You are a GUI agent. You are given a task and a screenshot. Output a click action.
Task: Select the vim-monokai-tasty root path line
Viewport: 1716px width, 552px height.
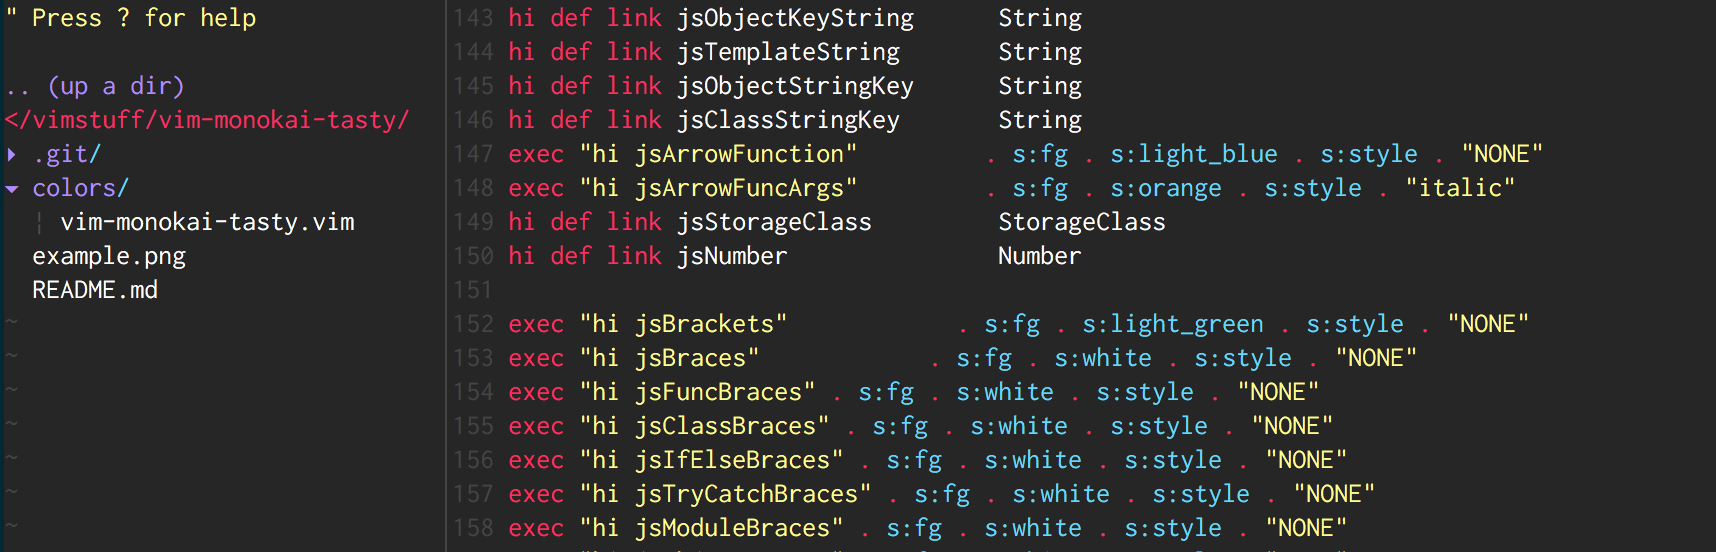point(207,120)
